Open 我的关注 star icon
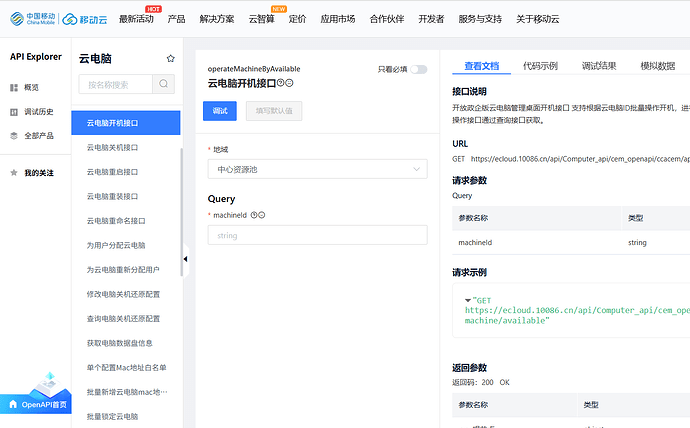Image resolution: width=690 pixels, height=428 pixels. [x=14, y=173]
